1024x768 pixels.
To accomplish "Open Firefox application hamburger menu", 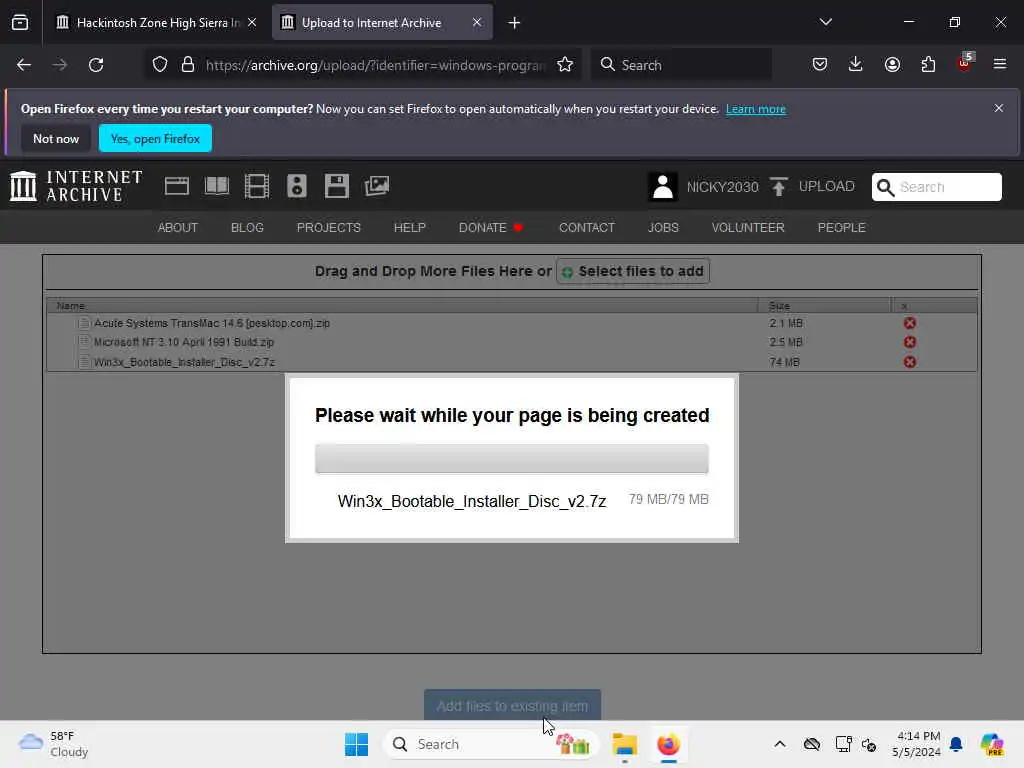I will point(1000,64).
